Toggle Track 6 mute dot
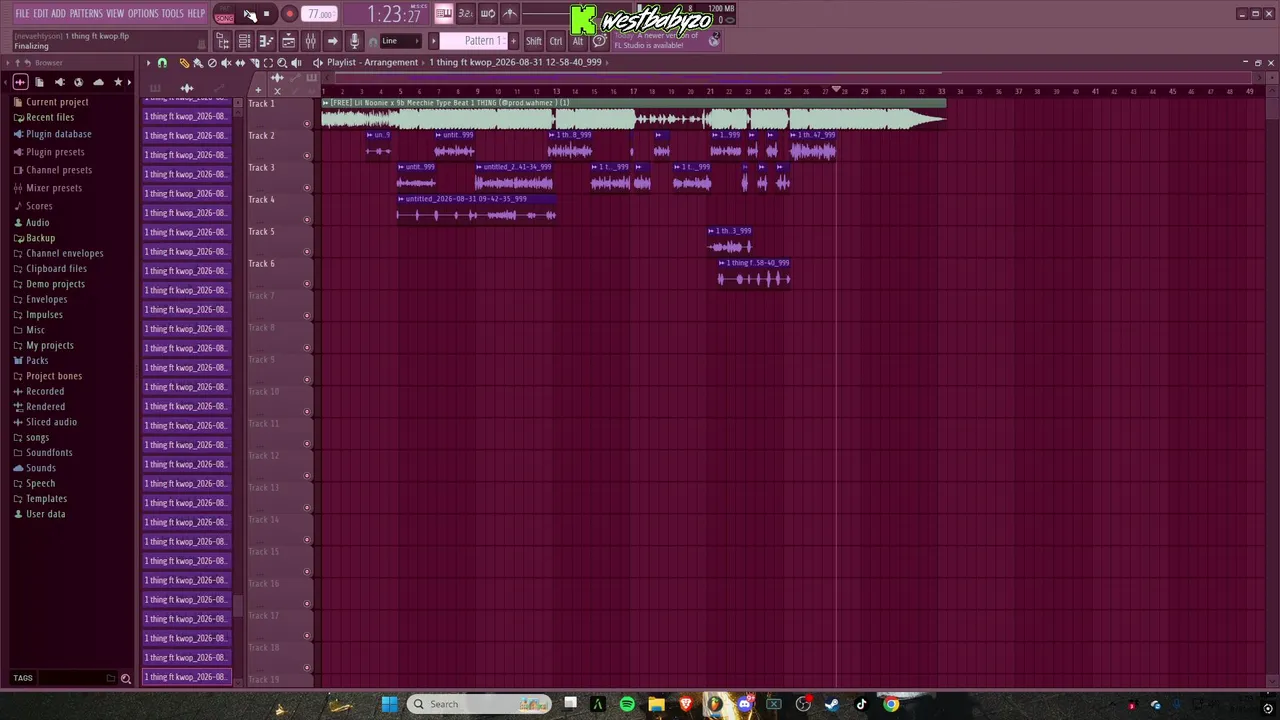 tap(307, 283)
